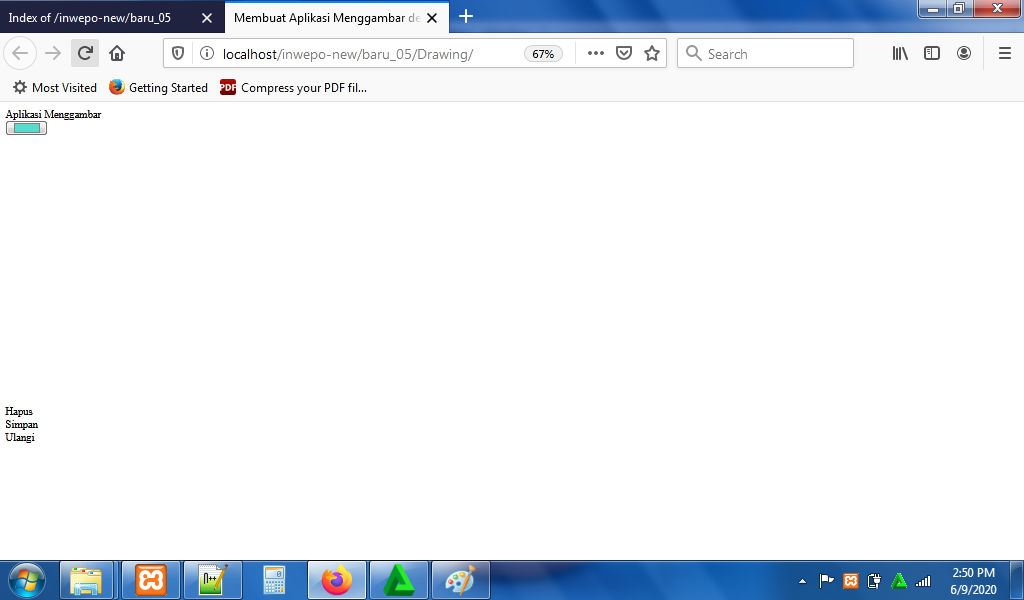1024x600 pixels.
Task: Expand the page actions three-dot menu
Action: (596, 54)
